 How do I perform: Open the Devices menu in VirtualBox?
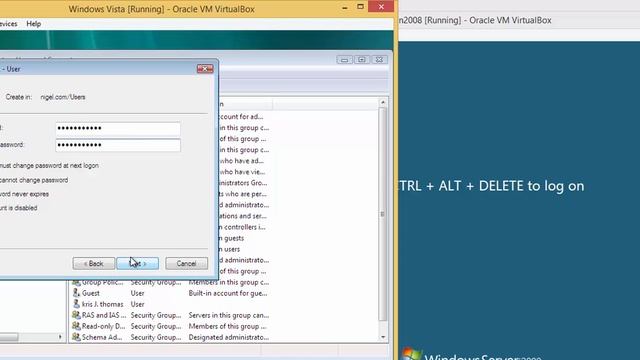(9, 24)
